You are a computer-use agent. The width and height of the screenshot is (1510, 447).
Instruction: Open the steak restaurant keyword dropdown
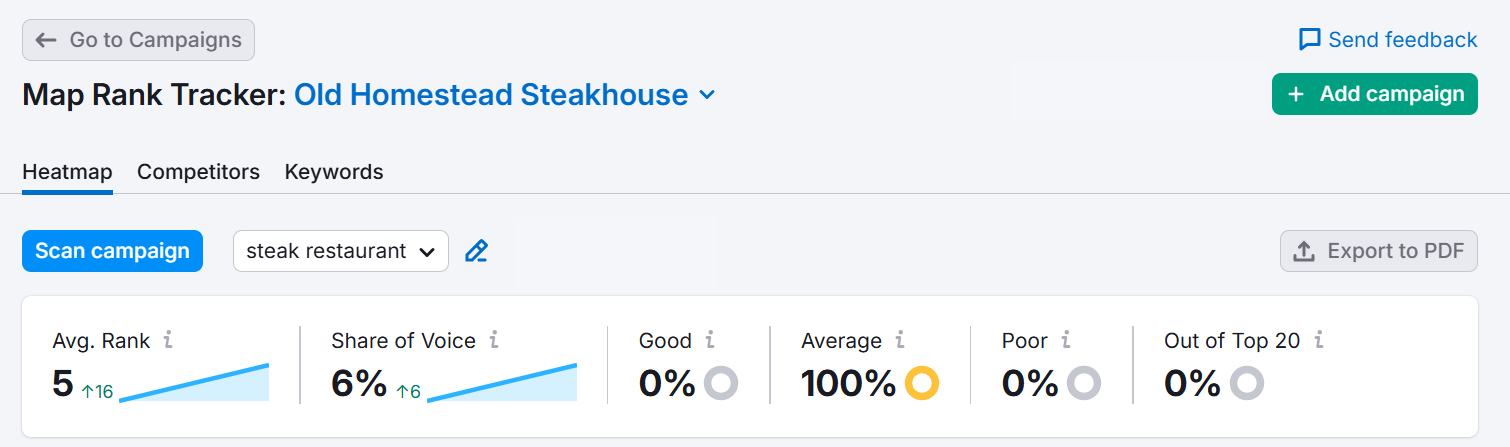[x=340, y=251]
